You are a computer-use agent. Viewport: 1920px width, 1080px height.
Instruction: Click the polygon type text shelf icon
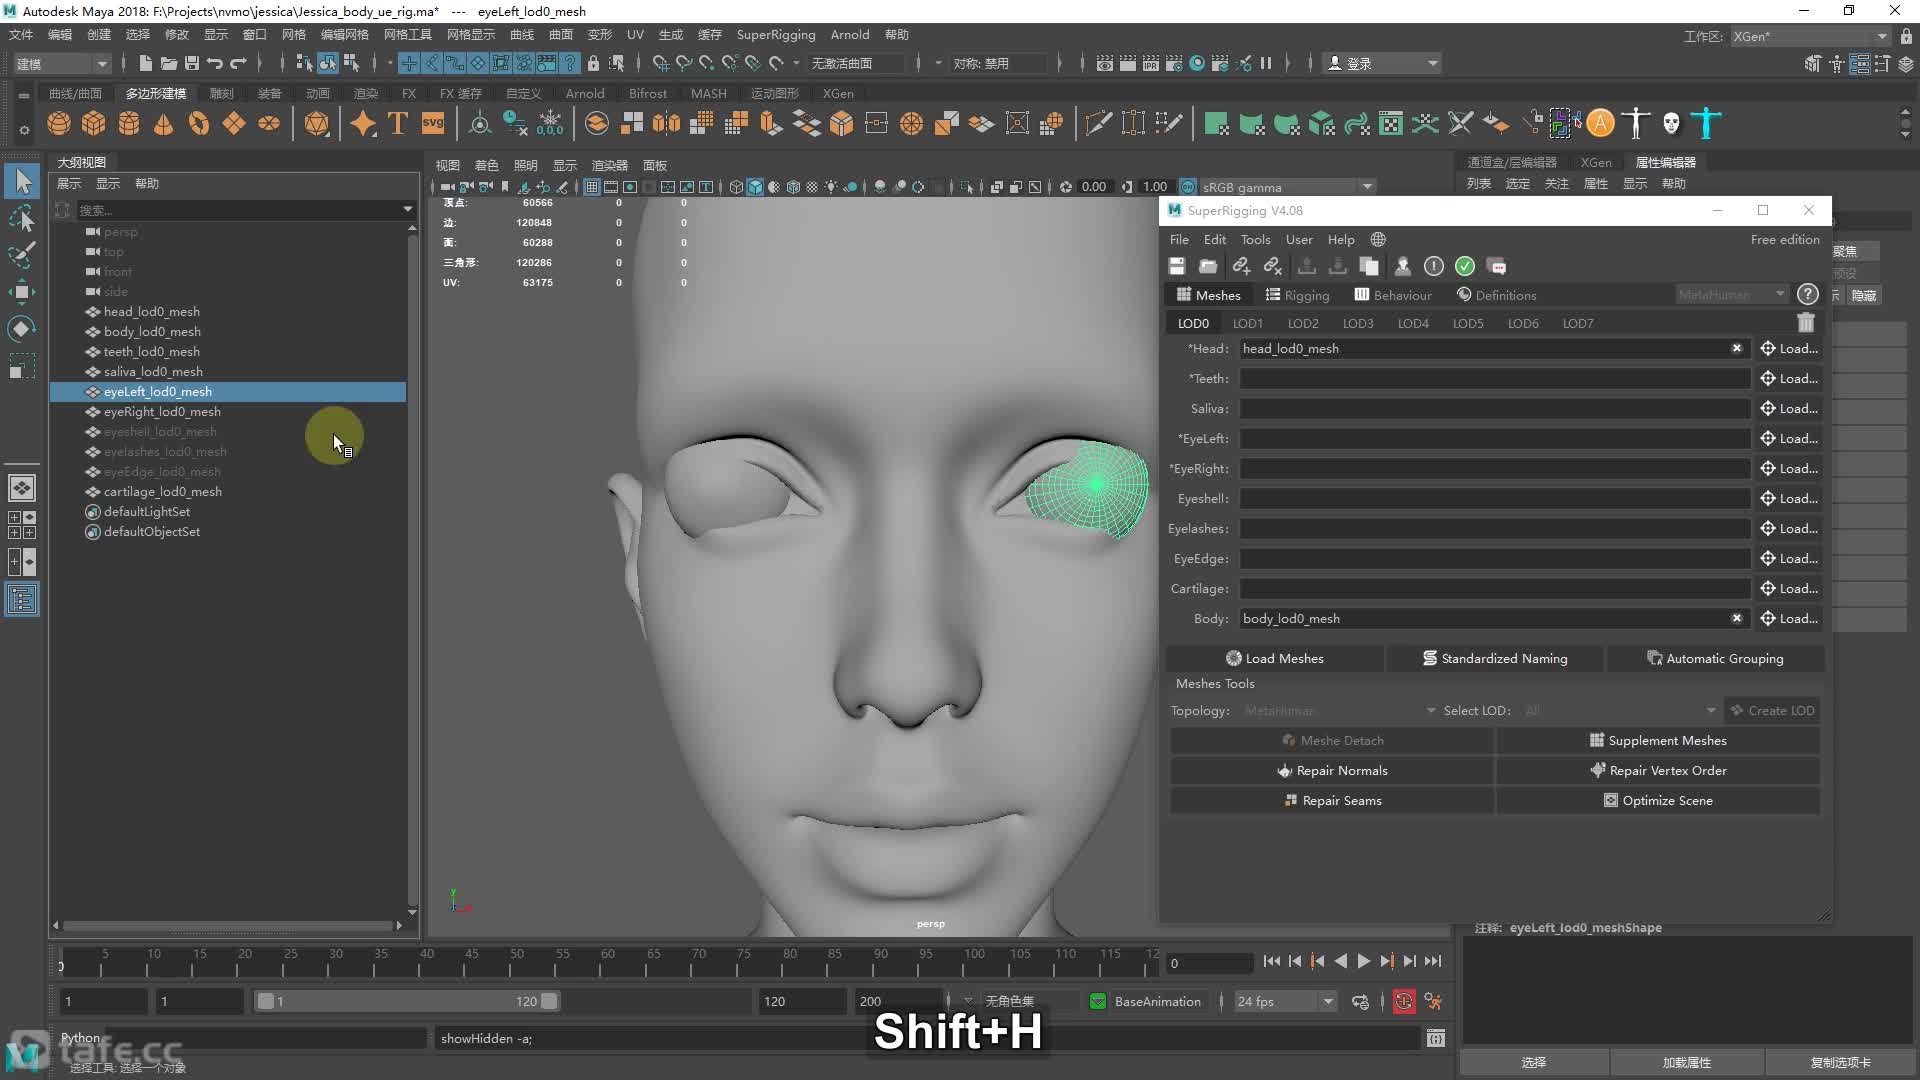[397, 123]
